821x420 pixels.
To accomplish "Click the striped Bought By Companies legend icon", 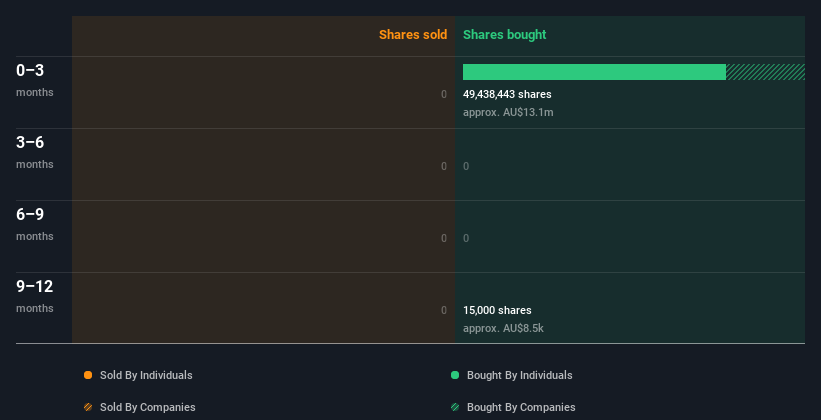I will tap(455, 407).
